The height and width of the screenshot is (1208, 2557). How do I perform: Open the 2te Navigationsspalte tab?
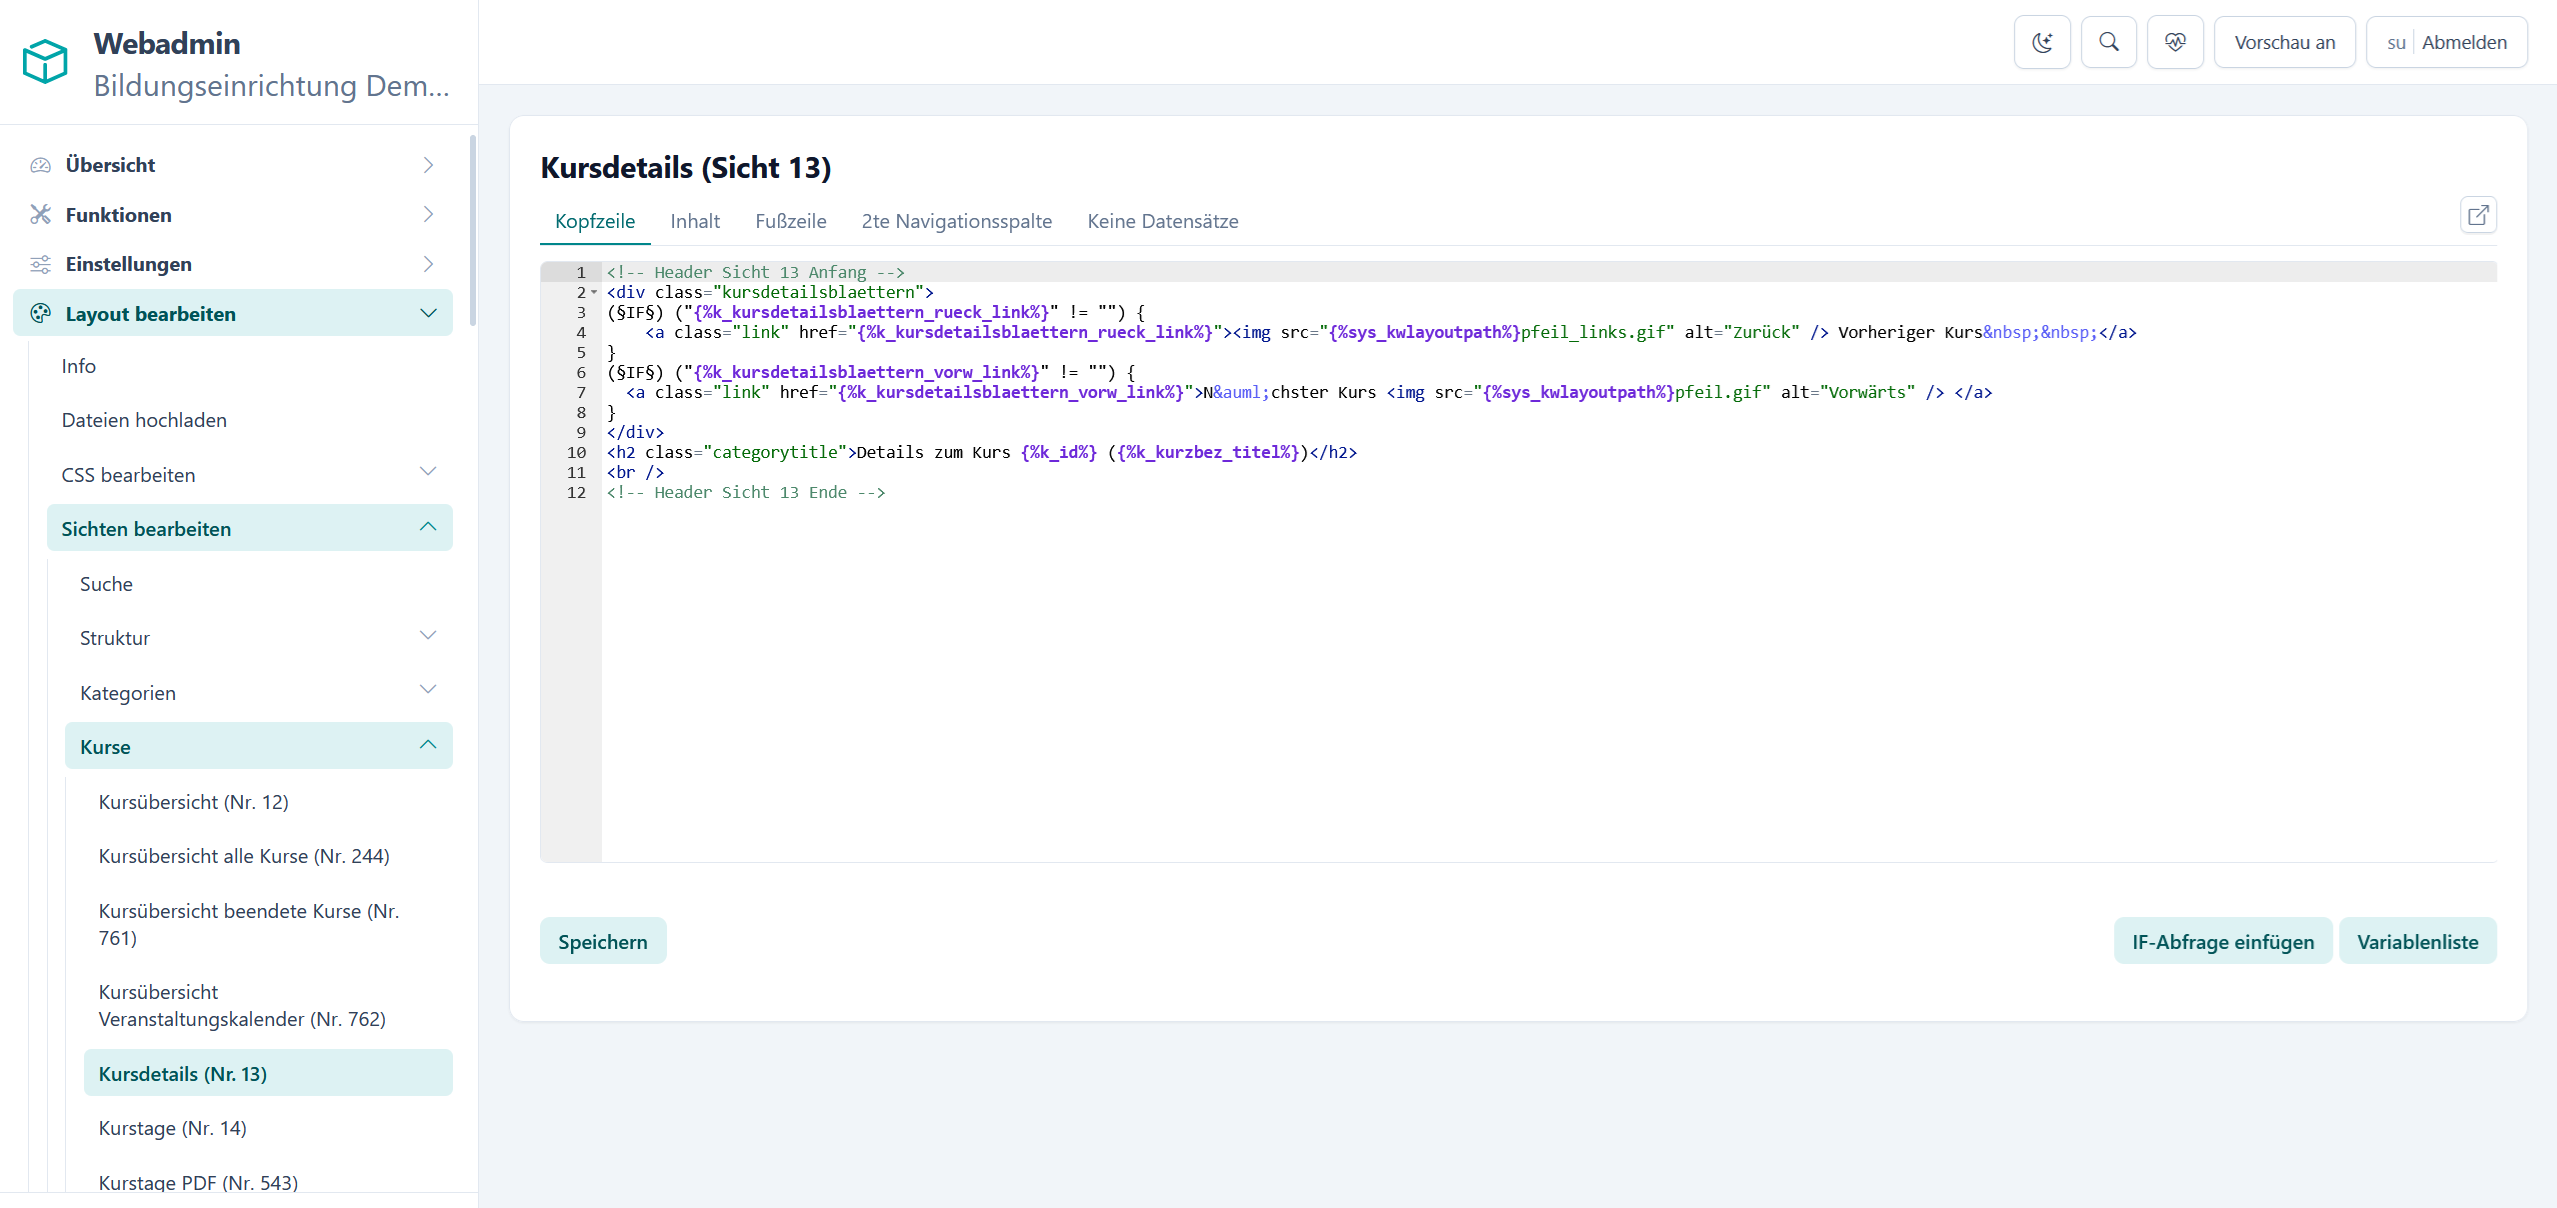pos(957,221)
